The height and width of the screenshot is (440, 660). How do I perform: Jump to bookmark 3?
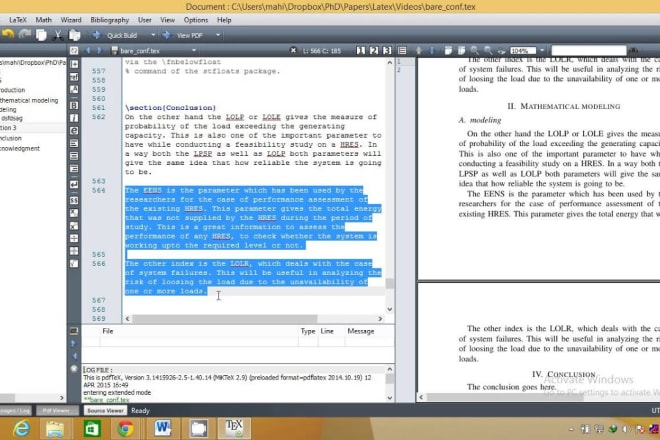point(387,51)
